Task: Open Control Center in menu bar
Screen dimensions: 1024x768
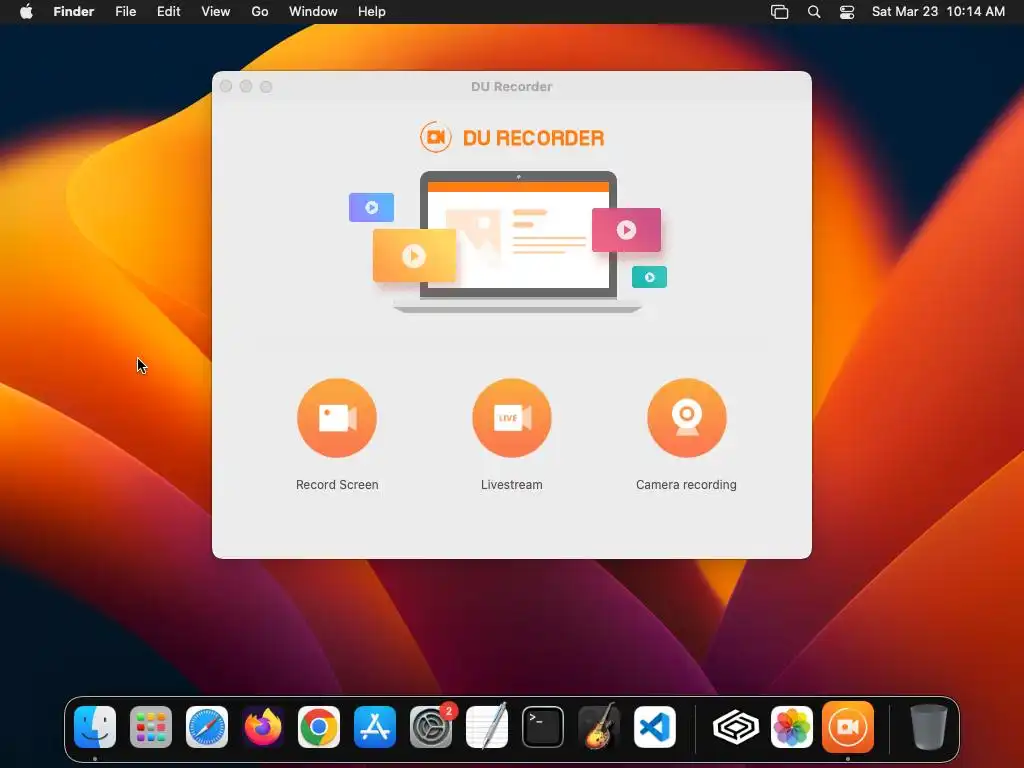Action: (847, 12)
